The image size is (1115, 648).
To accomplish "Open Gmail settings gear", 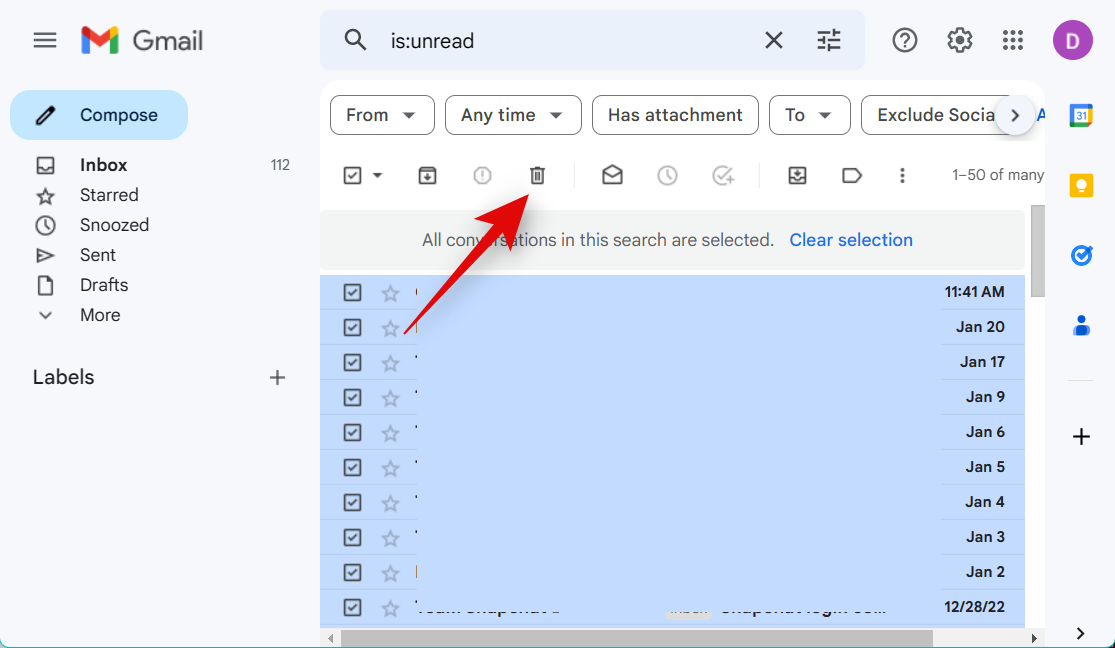I will 959,40.
